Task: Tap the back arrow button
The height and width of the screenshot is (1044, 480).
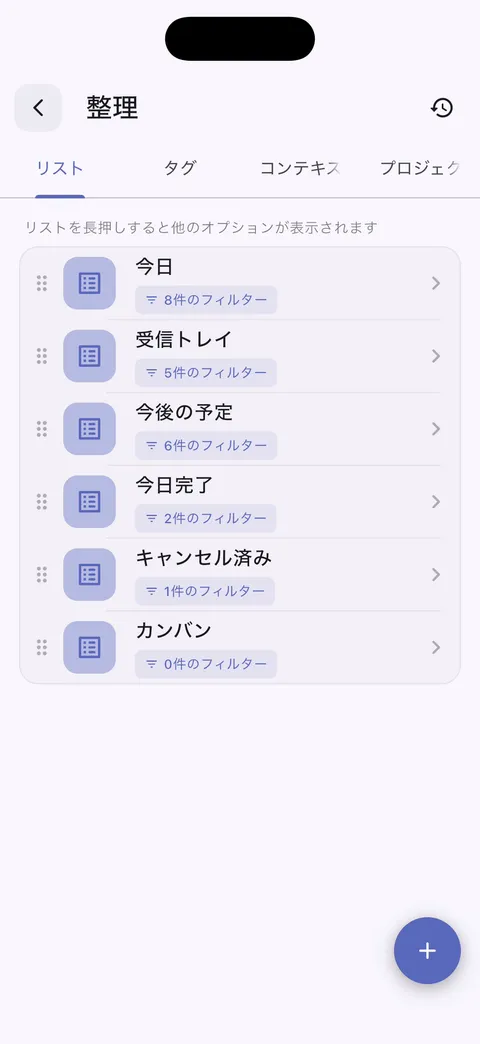Action: 38,107
